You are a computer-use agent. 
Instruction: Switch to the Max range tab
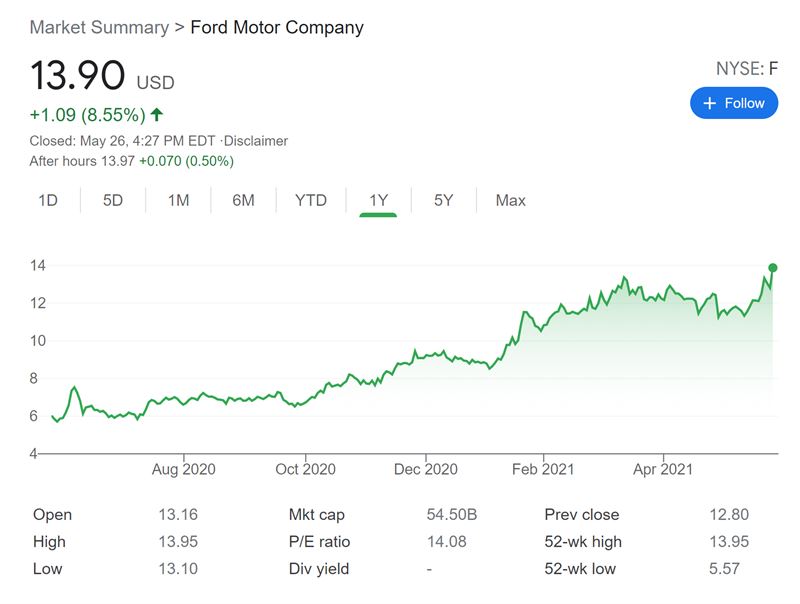click(x=510, y=200)
